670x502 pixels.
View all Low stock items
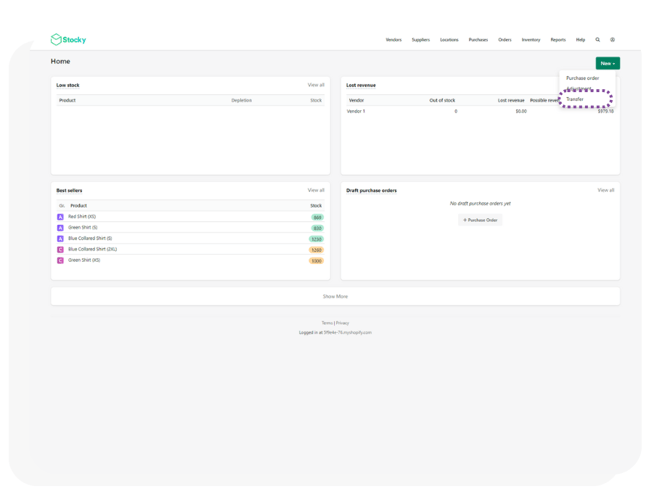click(x=315, y=85)
